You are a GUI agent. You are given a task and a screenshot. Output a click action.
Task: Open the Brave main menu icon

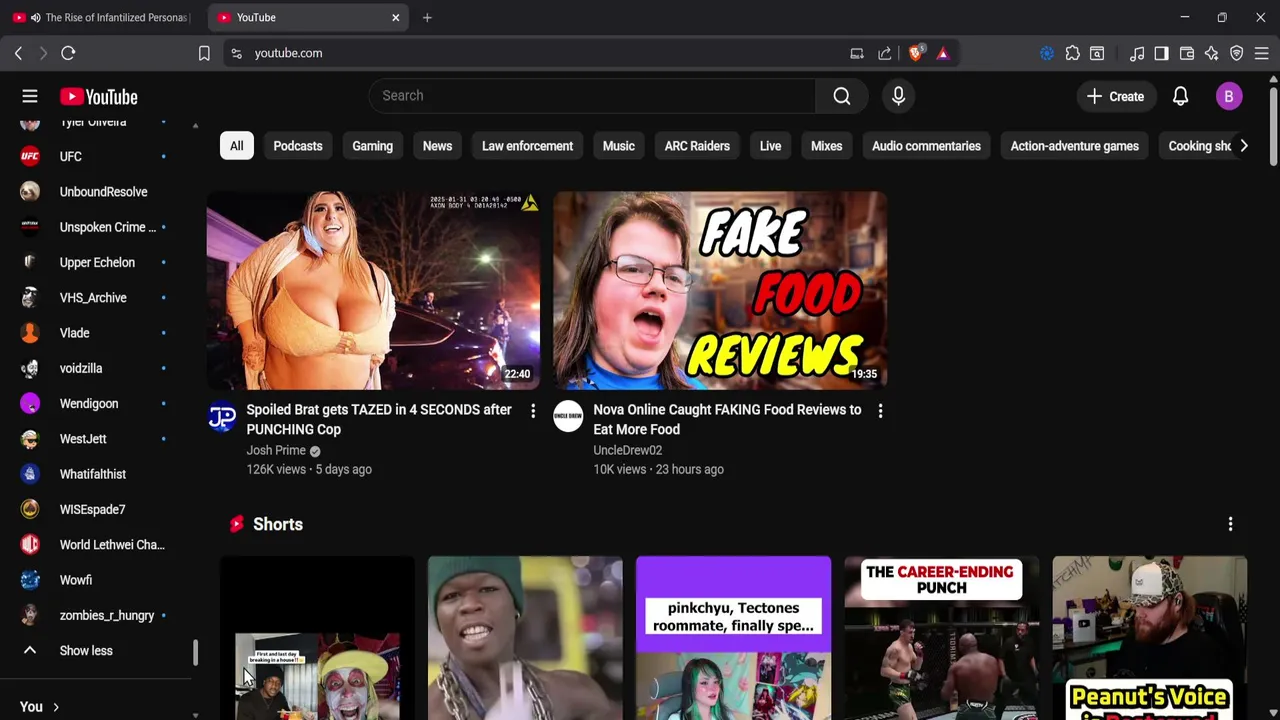coord(1262,53)
